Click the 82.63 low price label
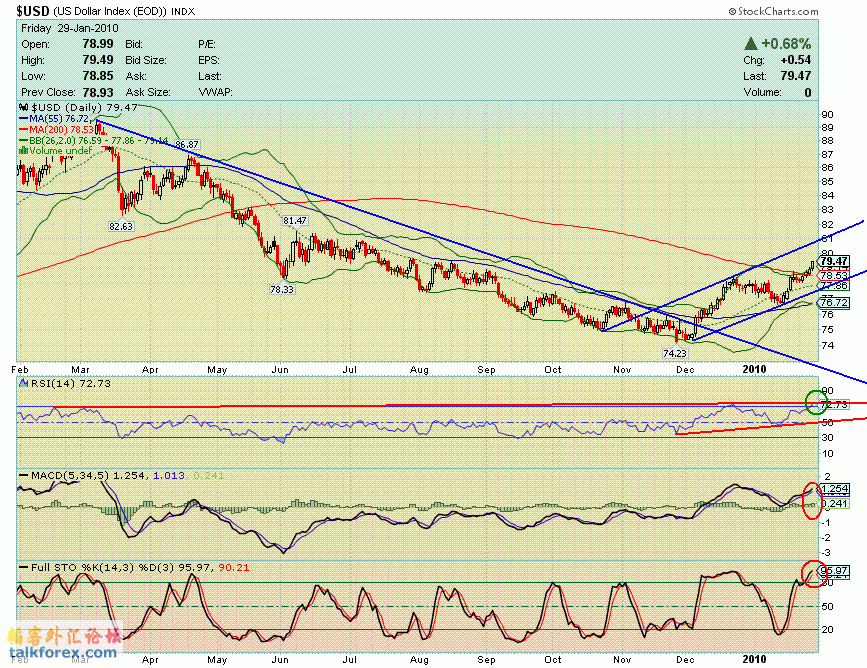The height and width of the screenshot is (668, 867). point(121,226)
